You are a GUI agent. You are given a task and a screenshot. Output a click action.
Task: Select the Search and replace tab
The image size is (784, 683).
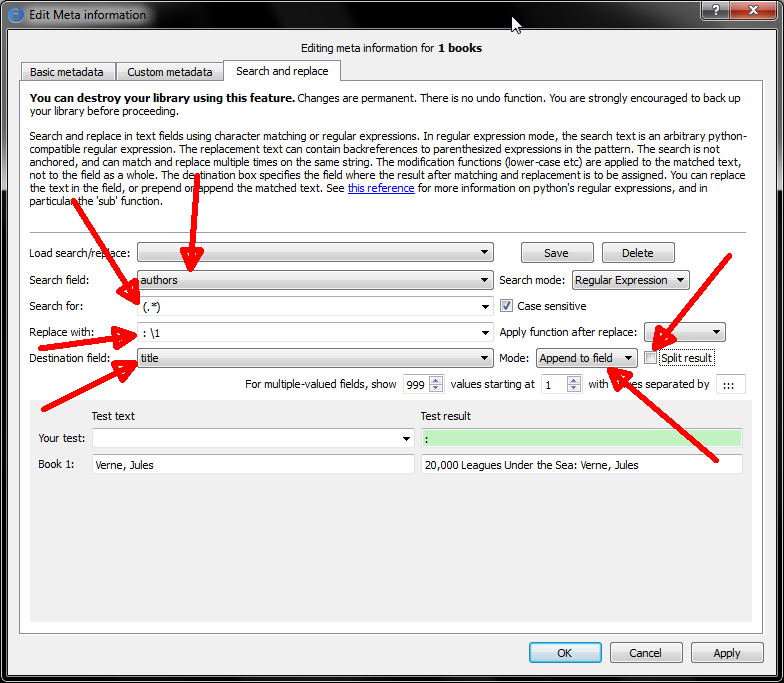pos(282,71)
